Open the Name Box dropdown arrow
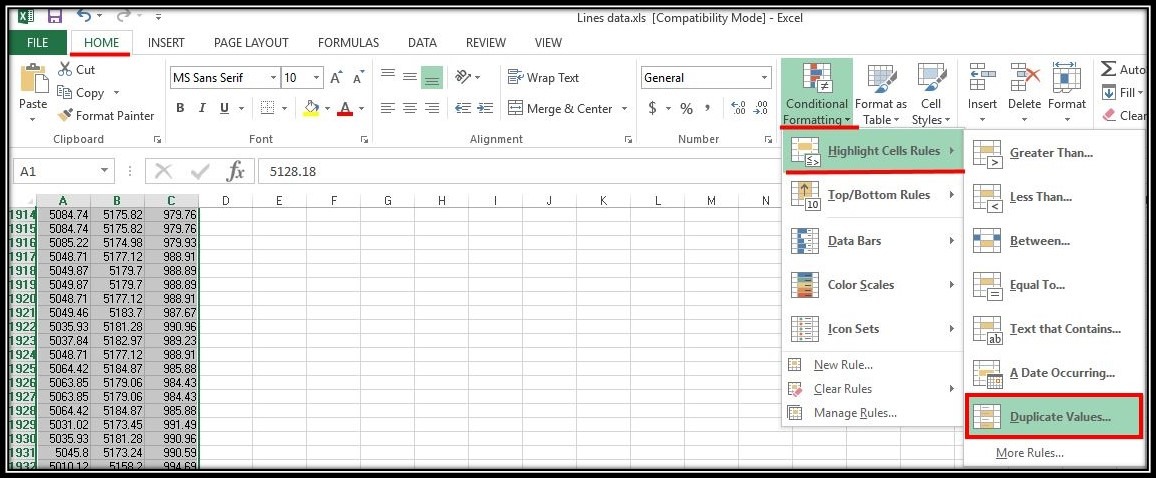 pyautogui.click(x=103, y=171)
